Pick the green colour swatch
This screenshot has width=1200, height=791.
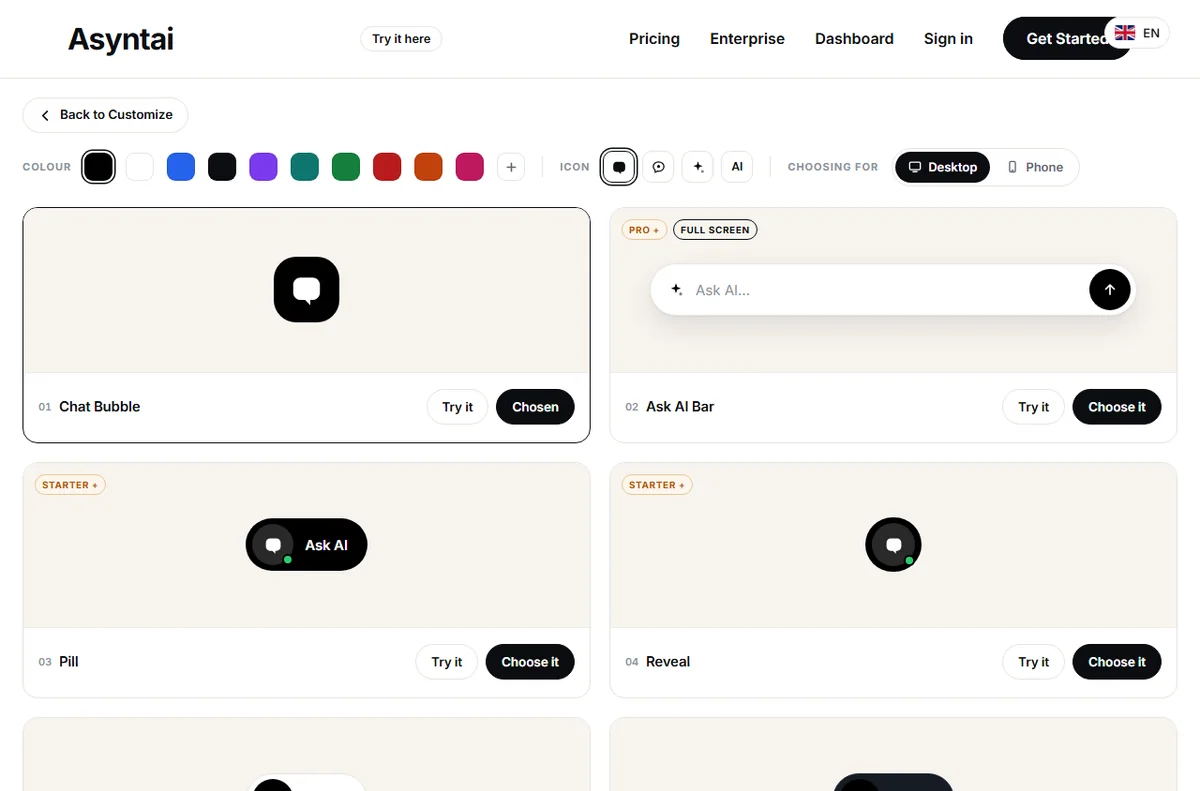346,167
